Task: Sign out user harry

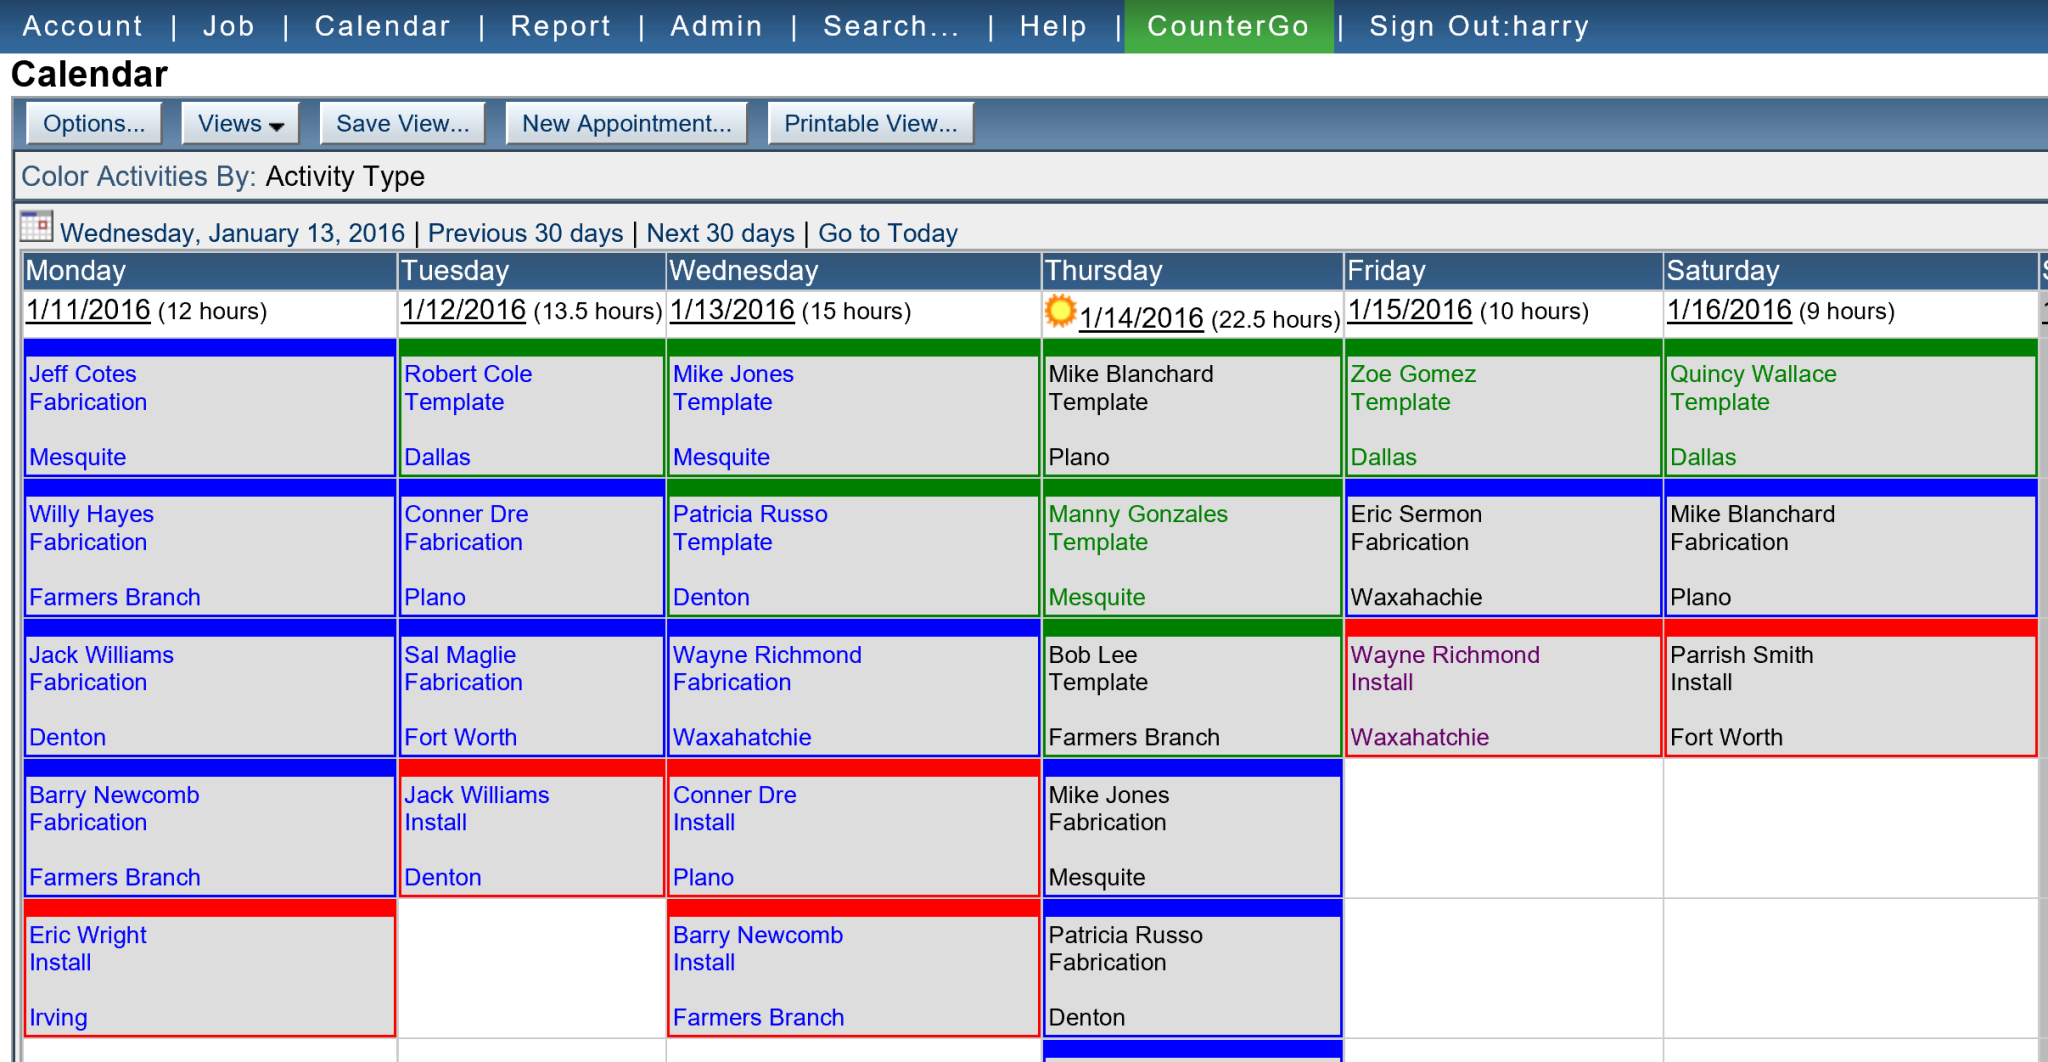Action: (x=1478, y=26)
